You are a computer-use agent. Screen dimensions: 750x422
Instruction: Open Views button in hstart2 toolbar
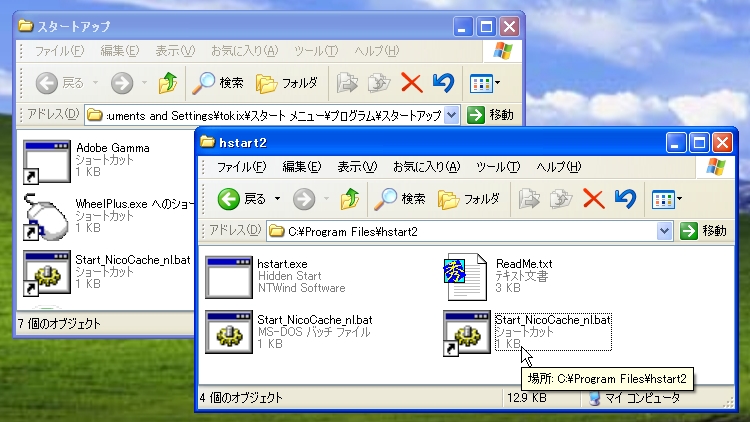point(667,199)
